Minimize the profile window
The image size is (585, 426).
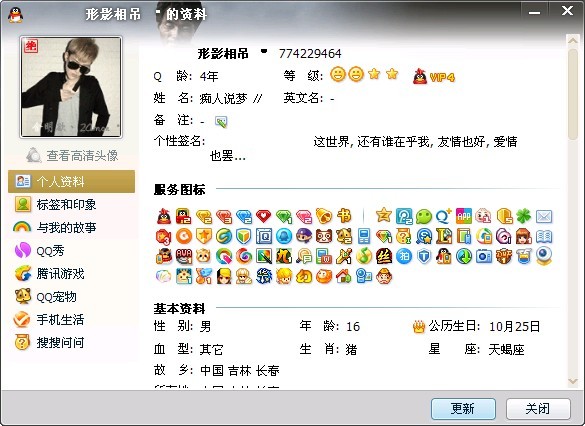[535, 12]
